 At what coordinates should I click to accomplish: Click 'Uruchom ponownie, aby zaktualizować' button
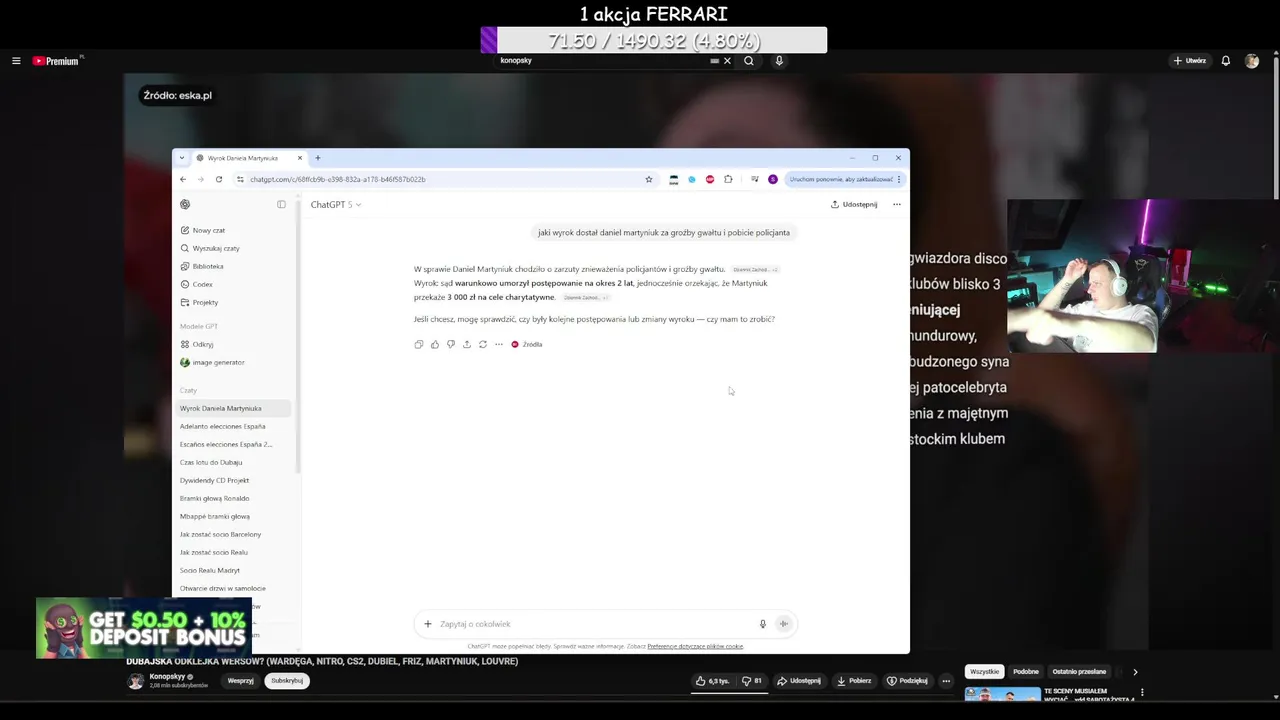[844, 179]
